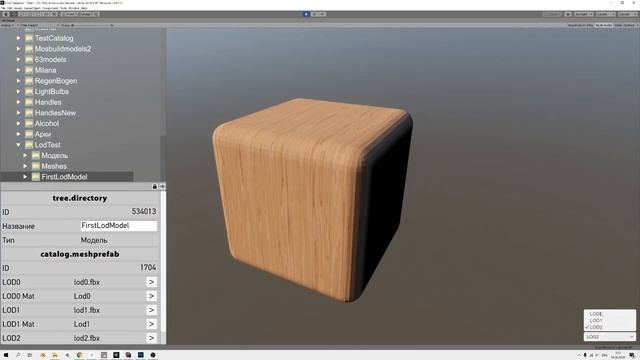Open the cloud services icon
The height and width of the screenshot is (360, 640).
point(568,14)
